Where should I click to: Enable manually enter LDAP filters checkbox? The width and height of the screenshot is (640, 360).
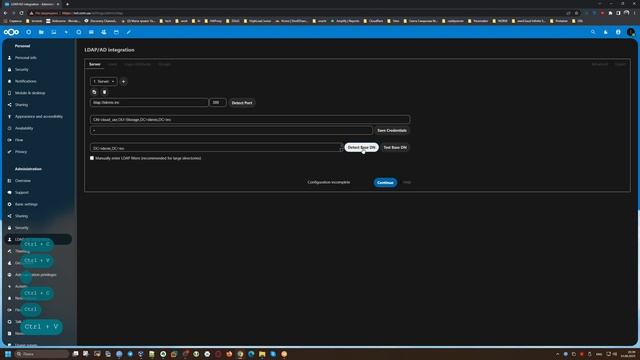pos(92,158)
